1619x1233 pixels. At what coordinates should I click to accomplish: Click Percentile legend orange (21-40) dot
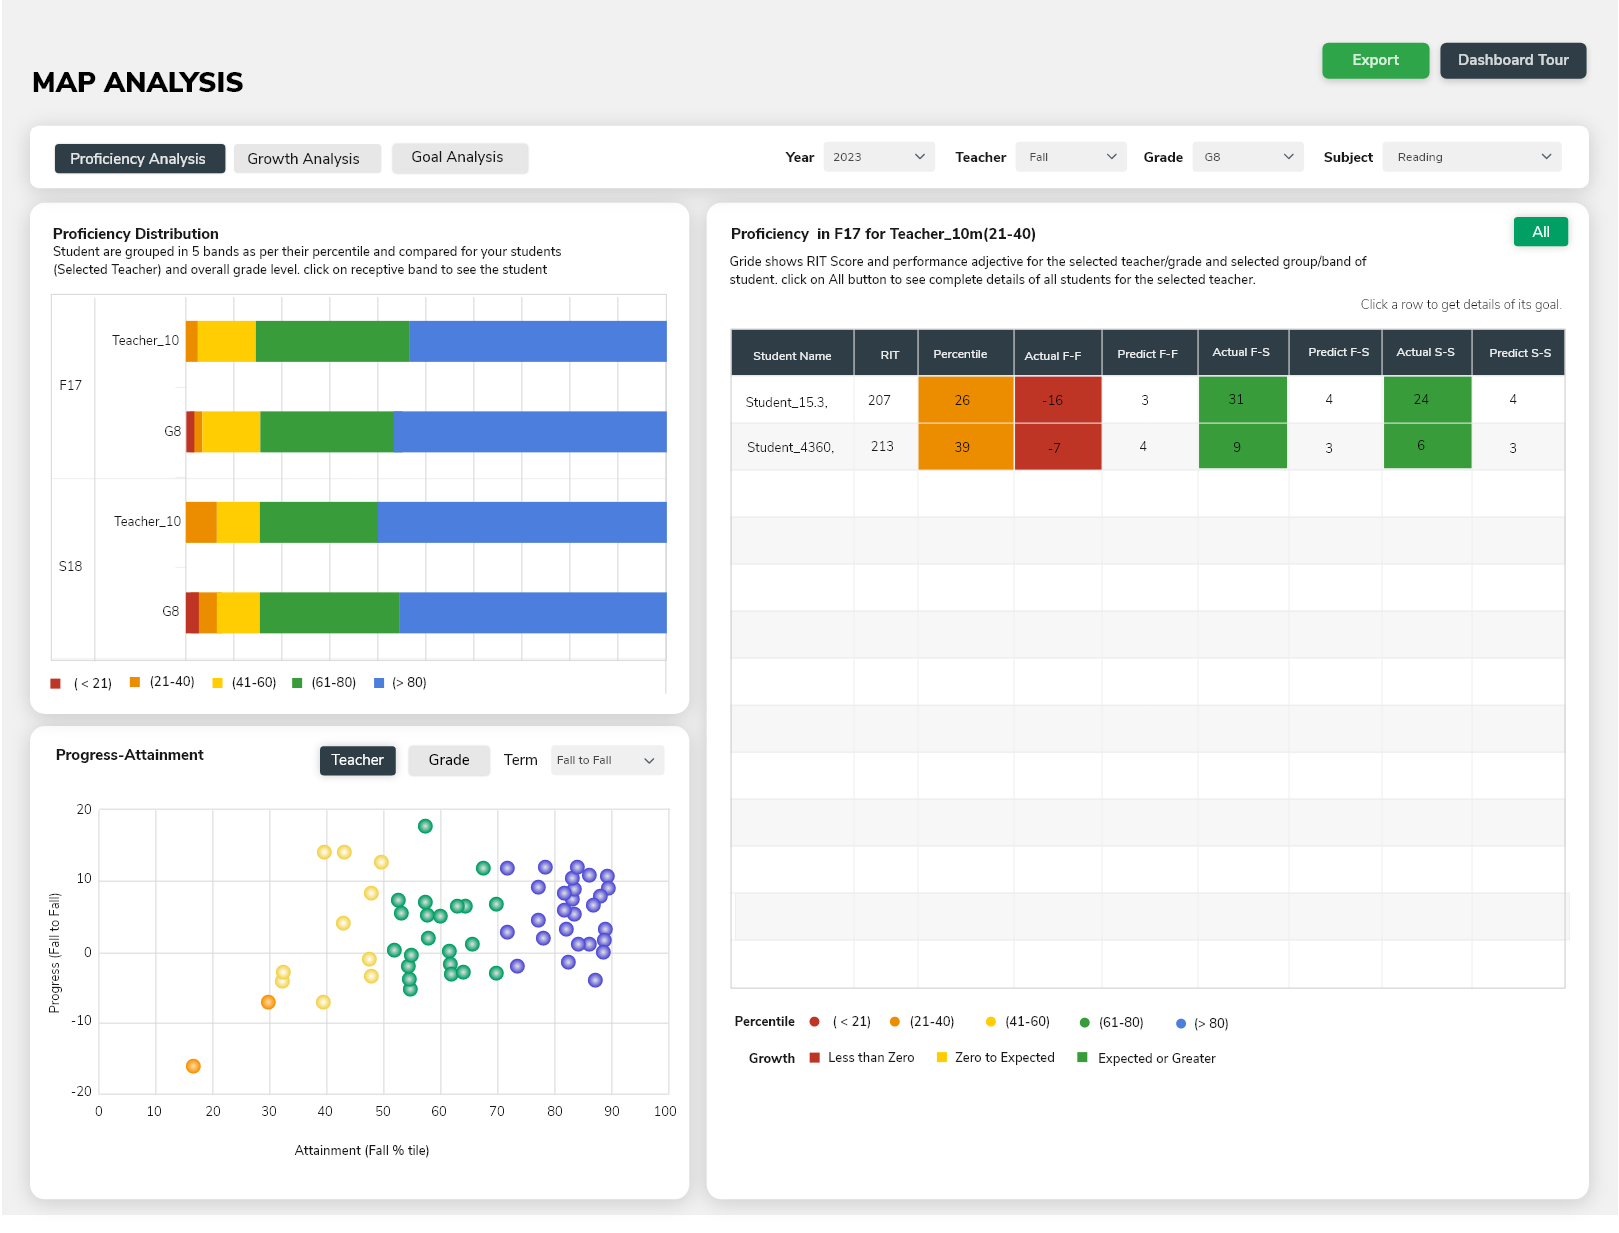pos(894,1022)
